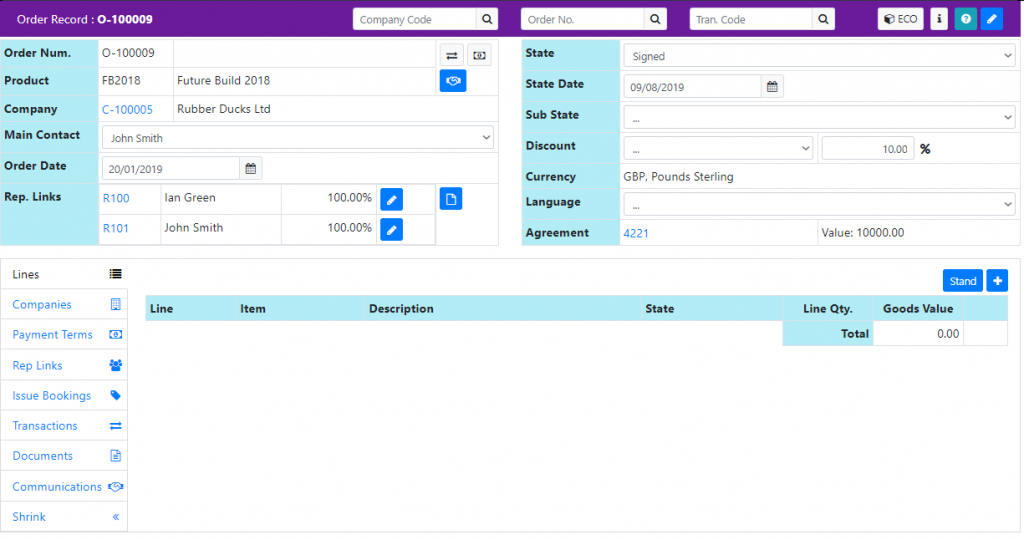Open company link C-100005
1024x540 pixels.
(x=127, y=110)
